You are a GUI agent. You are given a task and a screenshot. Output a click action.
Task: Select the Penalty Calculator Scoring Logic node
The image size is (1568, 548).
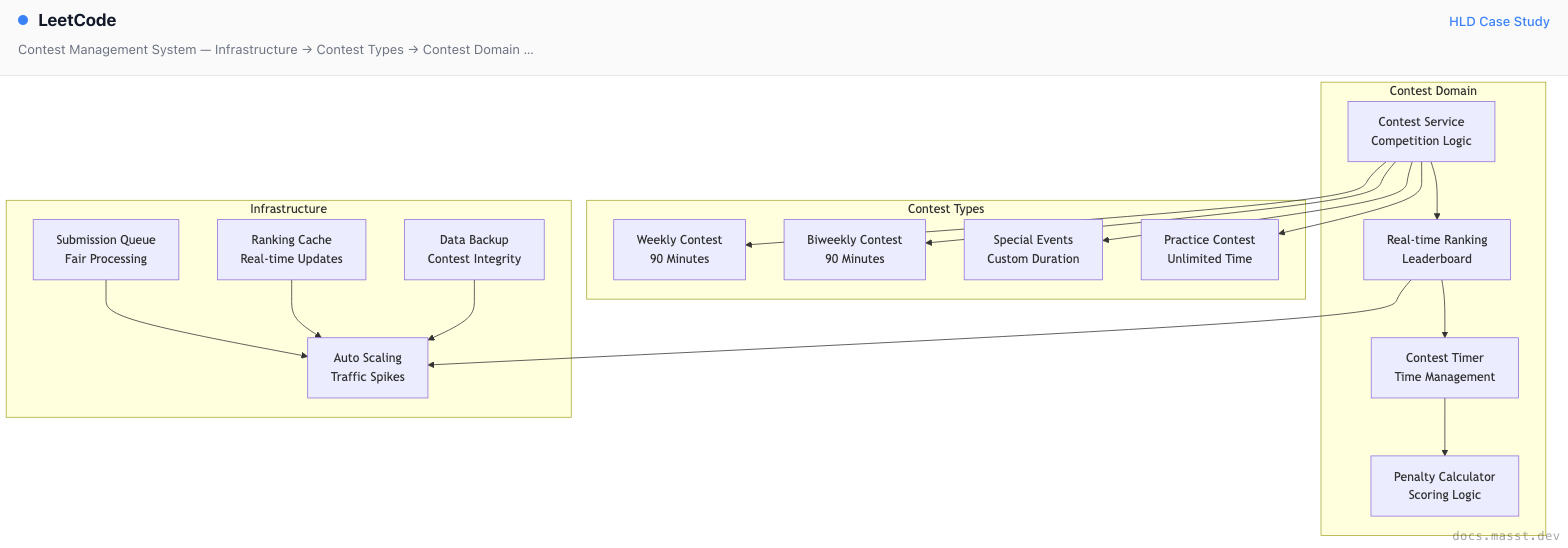click(1445, 485)
